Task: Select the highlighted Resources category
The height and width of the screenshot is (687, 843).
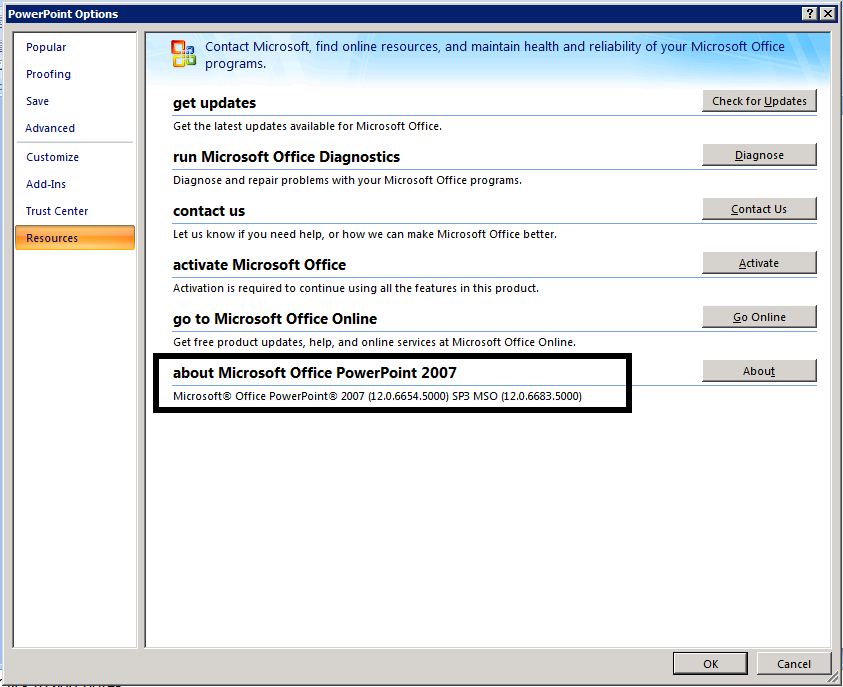Action: pos(75,238)
